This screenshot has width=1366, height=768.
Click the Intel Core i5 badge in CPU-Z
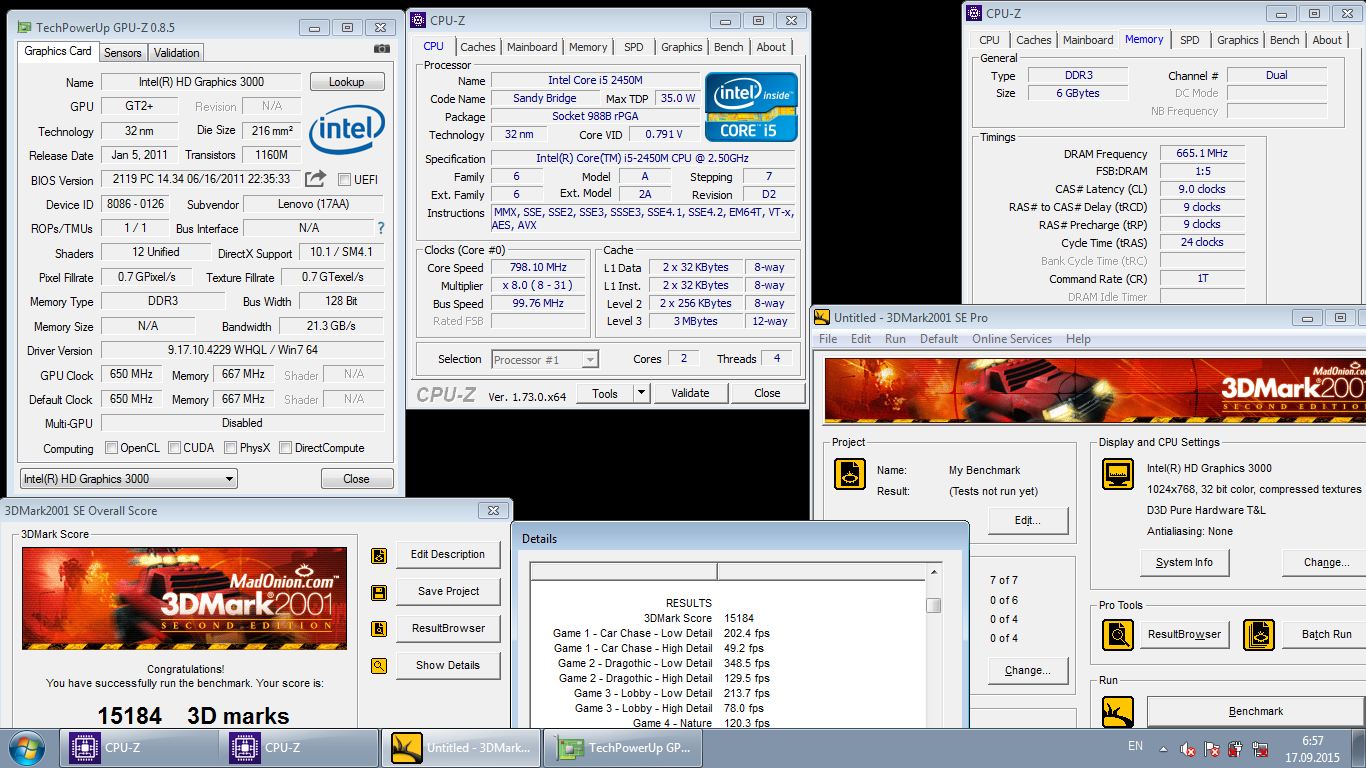tap(751, 107)
